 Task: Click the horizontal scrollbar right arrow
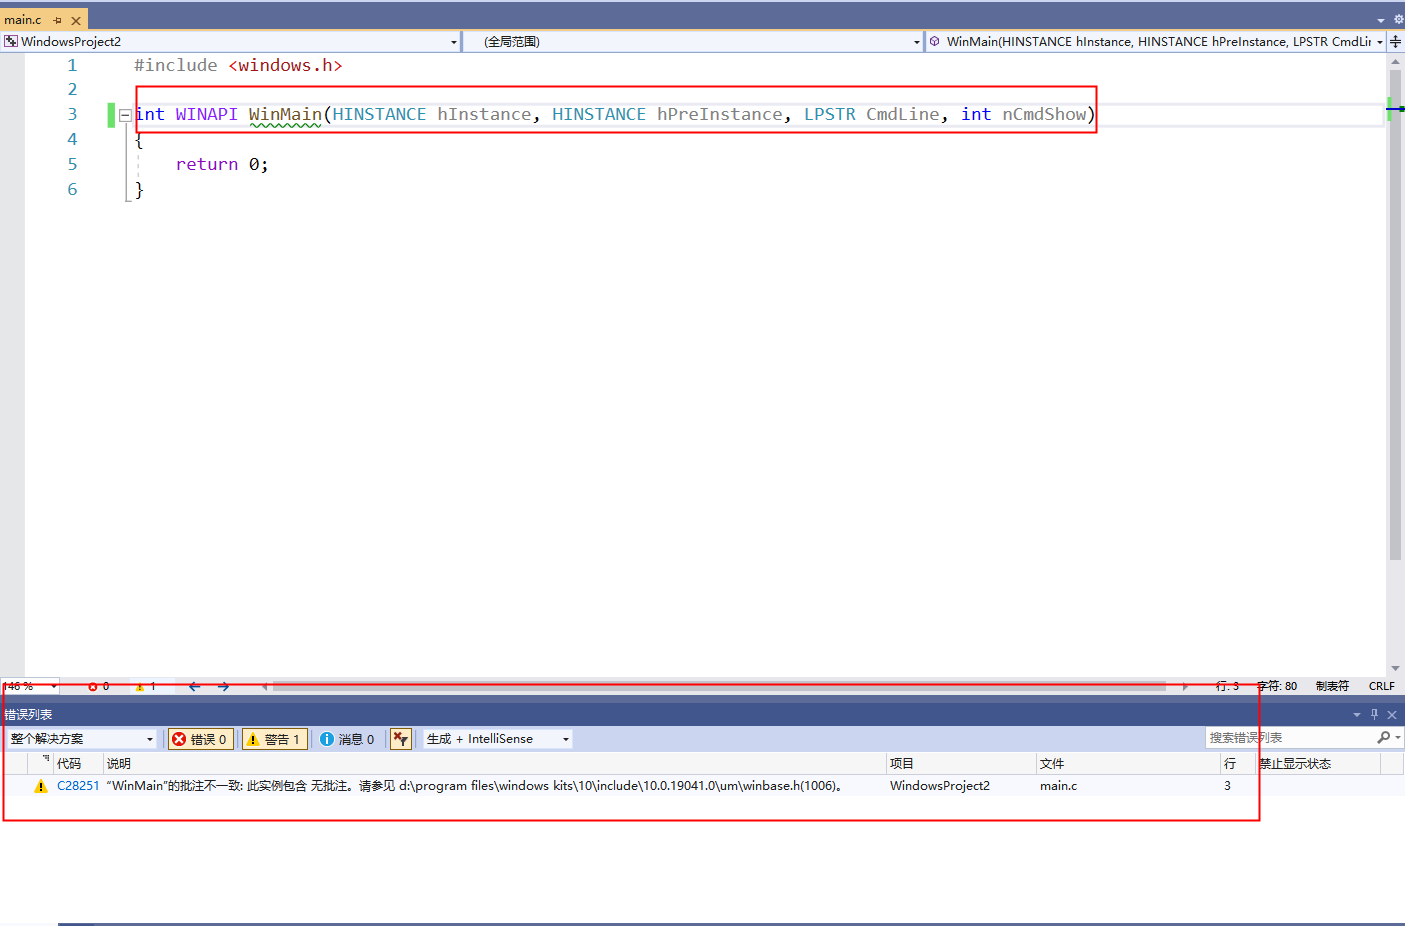(x=1185, y=686)
